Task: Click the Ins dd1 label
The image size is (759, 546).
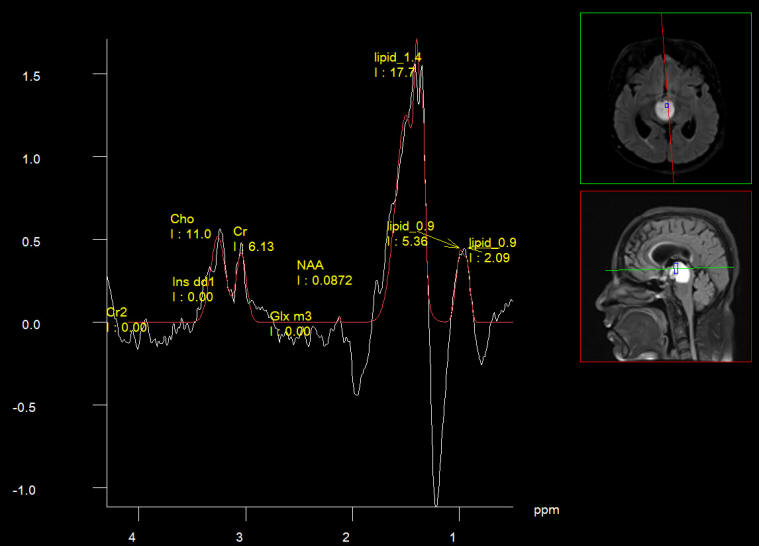Action: click(193, 282)
